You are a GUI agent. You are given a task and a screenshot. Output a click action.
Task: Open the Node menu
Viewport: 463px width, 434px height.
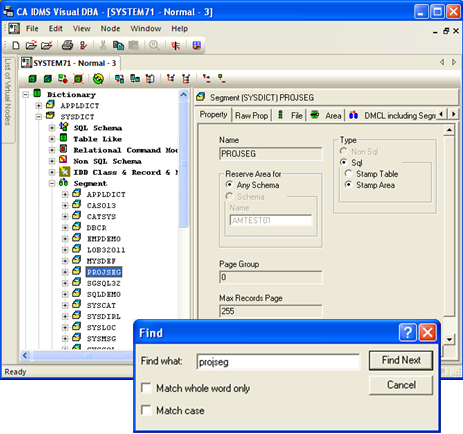click(110, 29)
